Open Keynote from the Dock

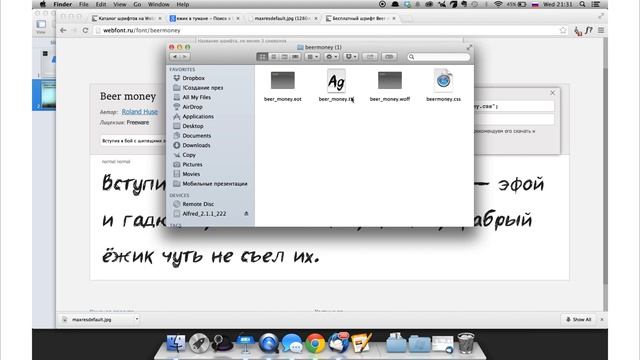245,343
